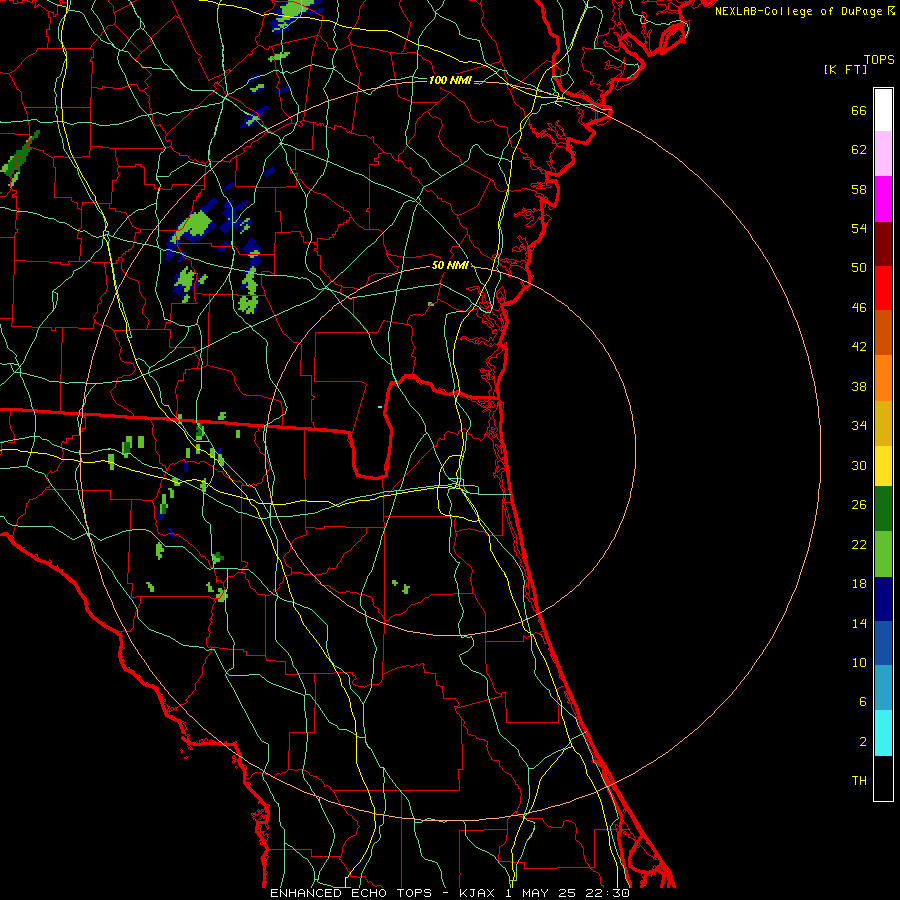The image size is (900, 900).
Task: Click the legend value "42"
Action: 859,347
